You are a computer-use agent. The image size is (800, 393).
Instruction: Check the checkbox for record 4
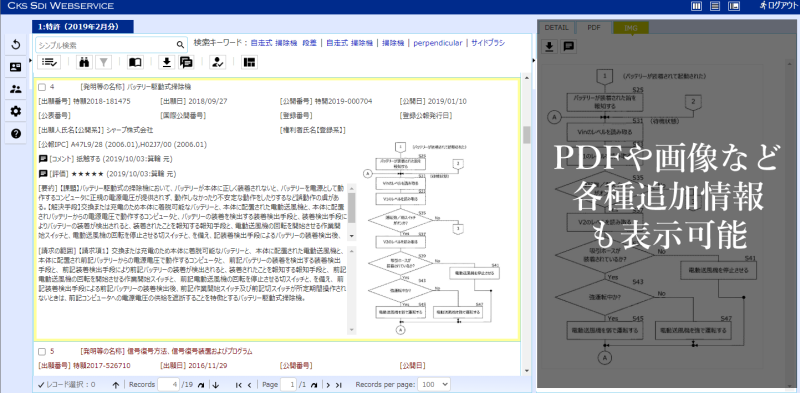click(x=42, y=87)
